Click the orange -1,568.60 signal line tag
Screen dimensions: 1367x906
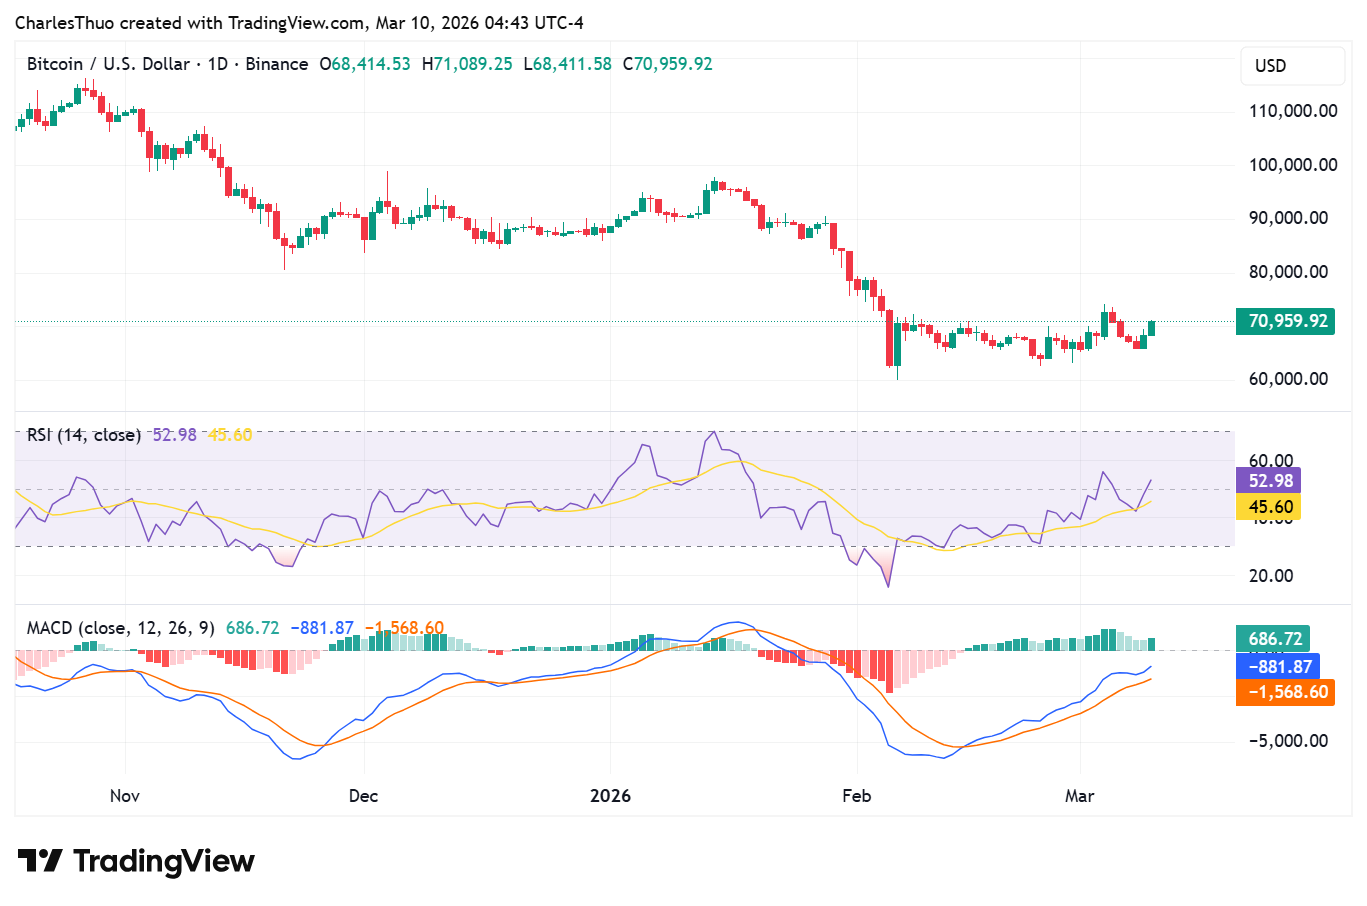1284,692
